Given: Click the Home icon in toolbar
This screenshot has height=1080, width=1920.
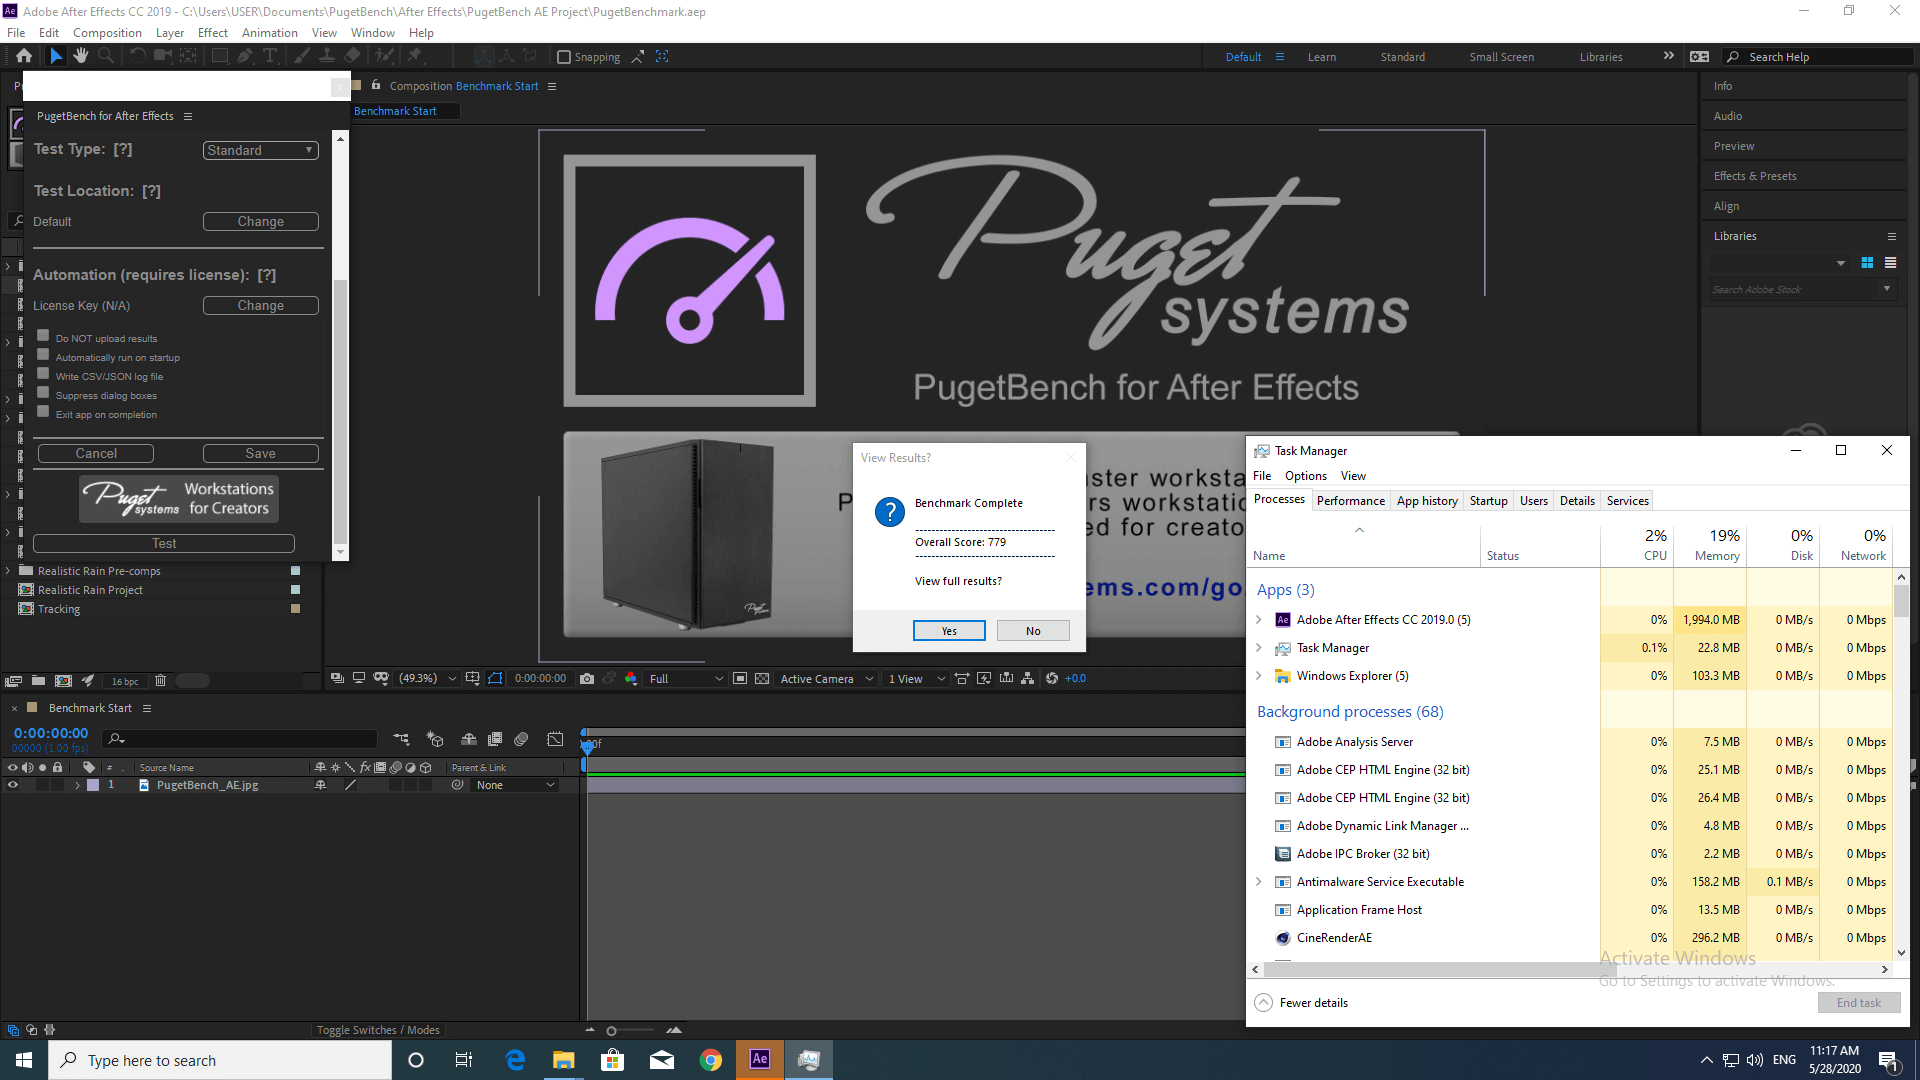Looking at the screenshot, I should click(24, 56).
